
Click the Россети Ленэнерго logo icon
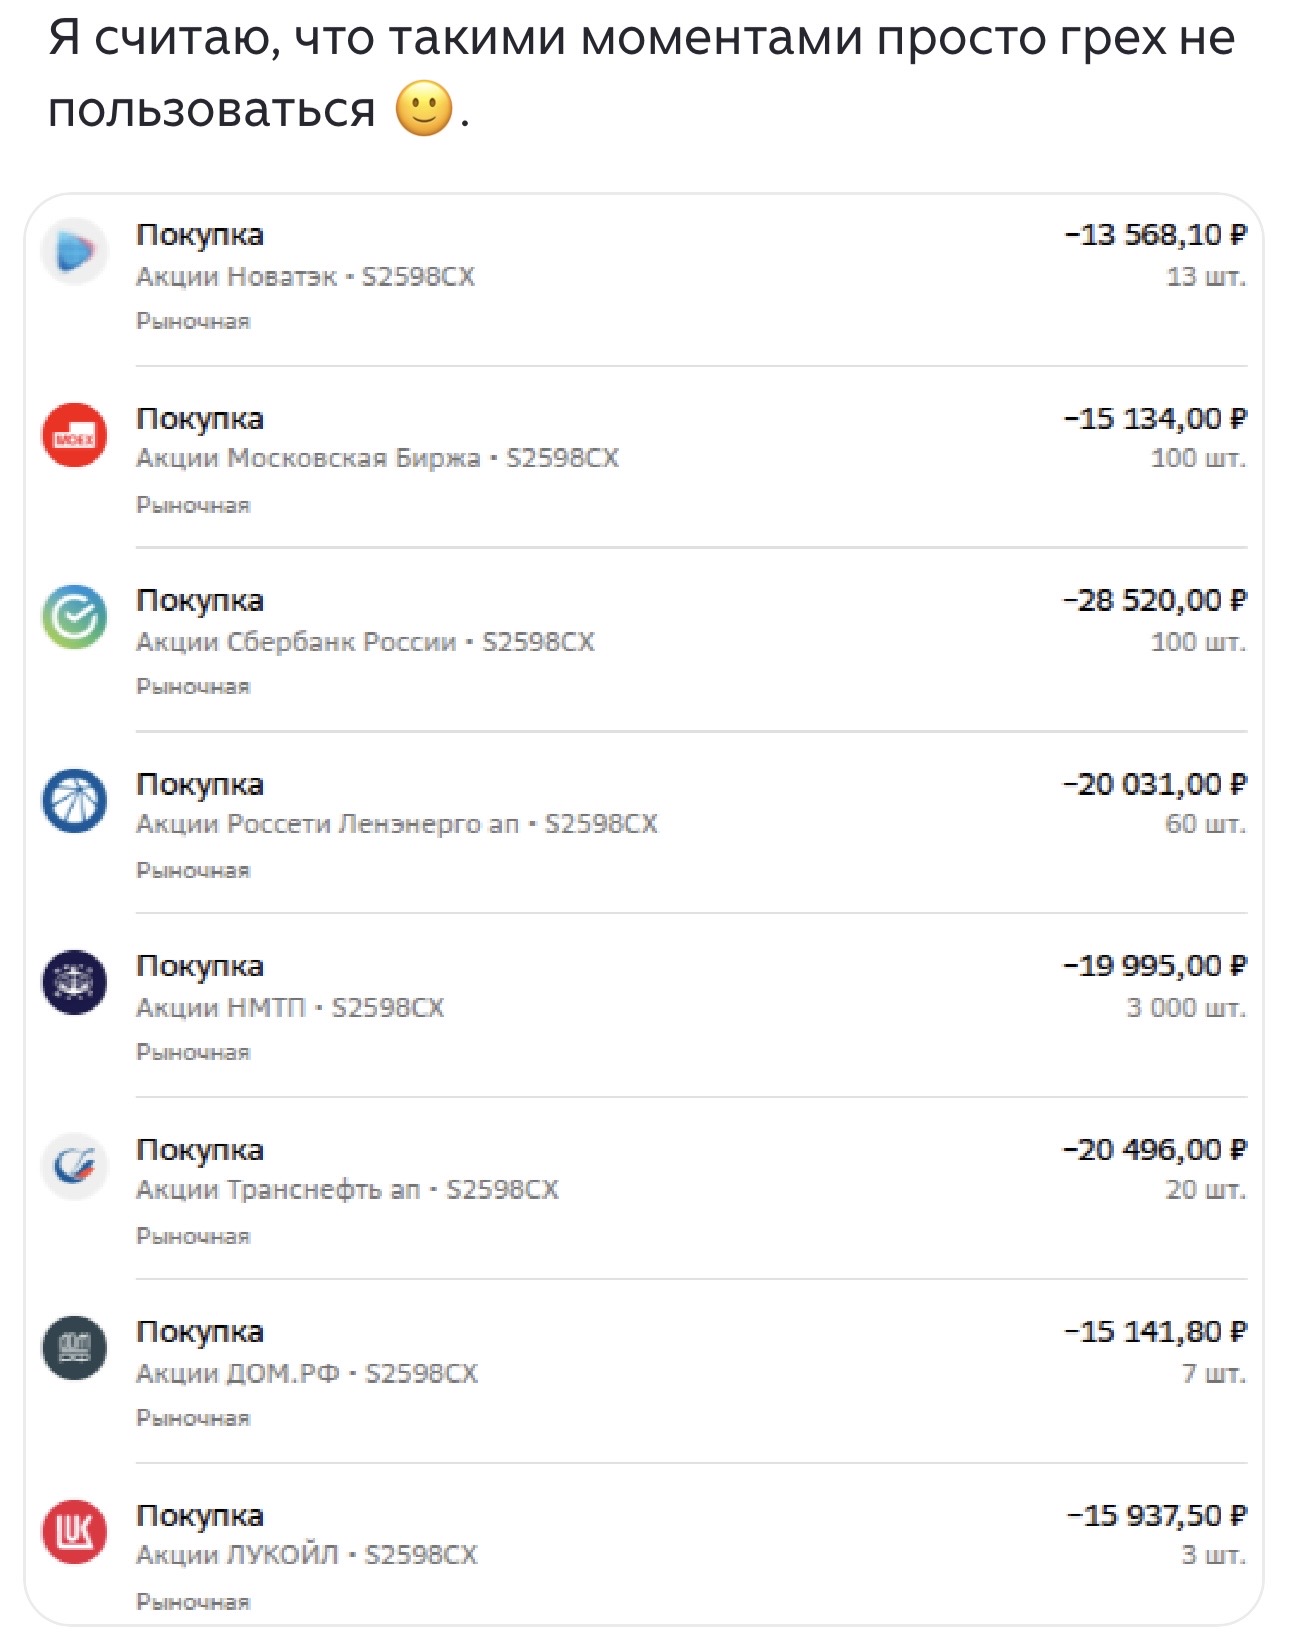[x=74, y=800]
